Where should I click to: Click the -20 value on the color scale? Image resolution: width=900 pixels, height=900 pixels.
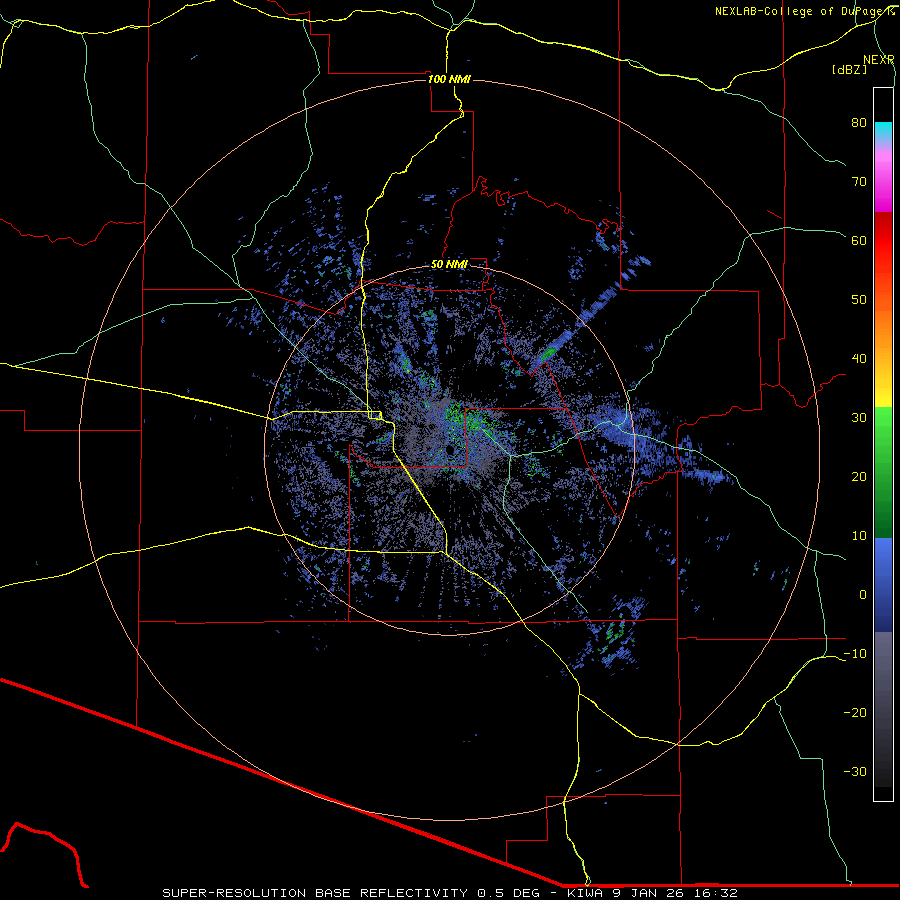(x=855, y=712)
